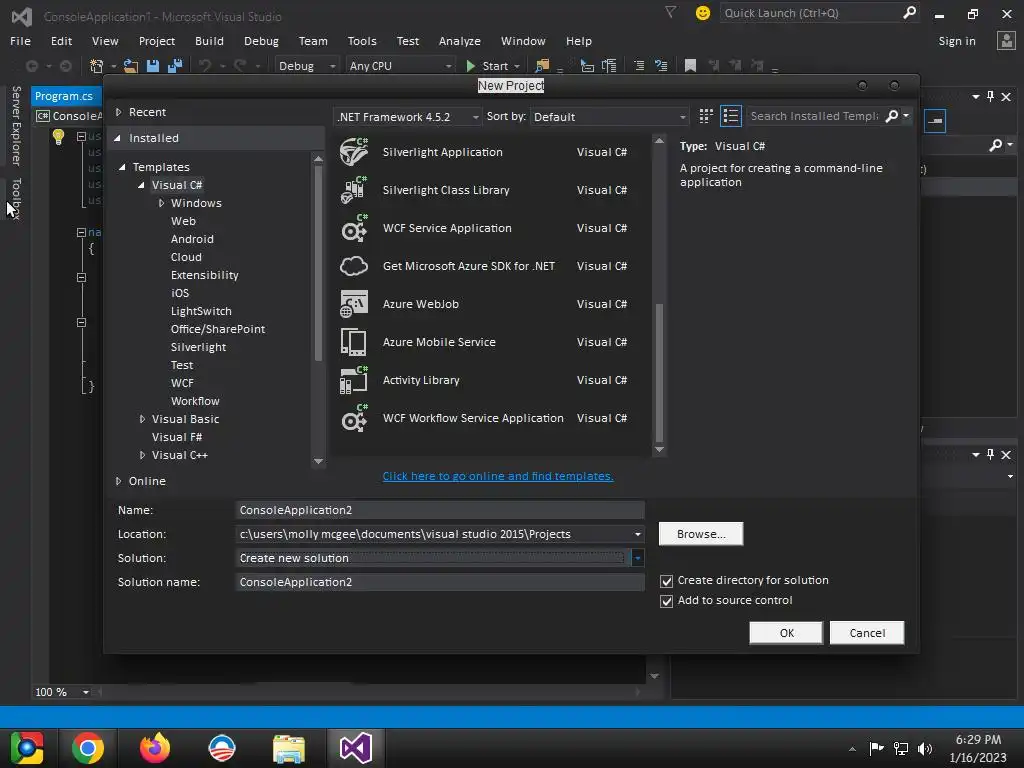Screen dimensions: 1024x768
Task: Open the Solution 'Create new solution' dropdown
Action: click(637, 558)
